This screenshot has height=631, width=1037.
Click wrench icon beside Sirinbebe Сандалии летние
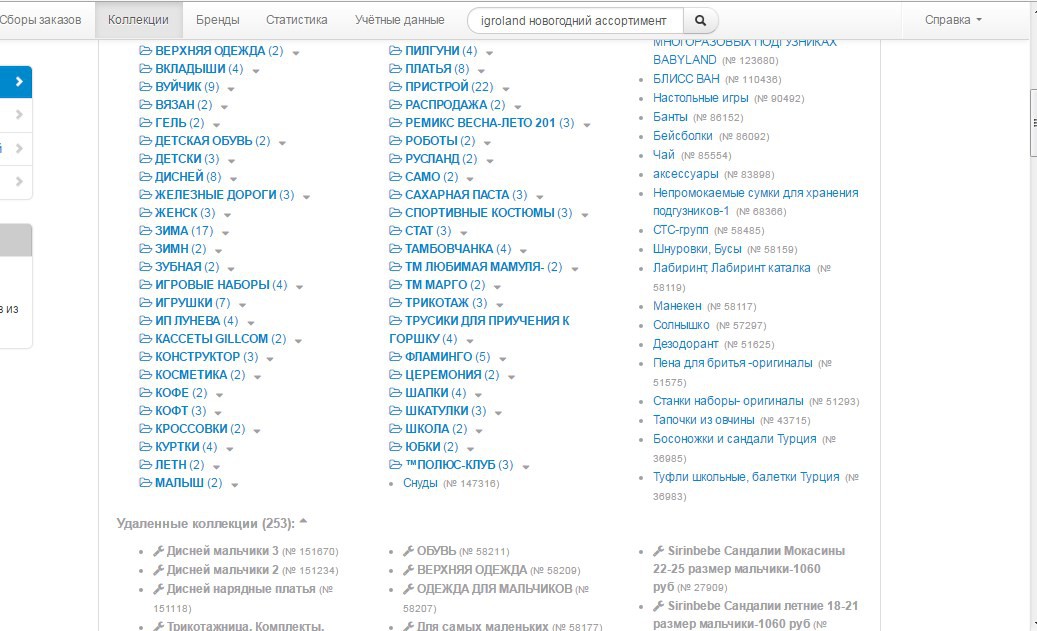[659, 606]
